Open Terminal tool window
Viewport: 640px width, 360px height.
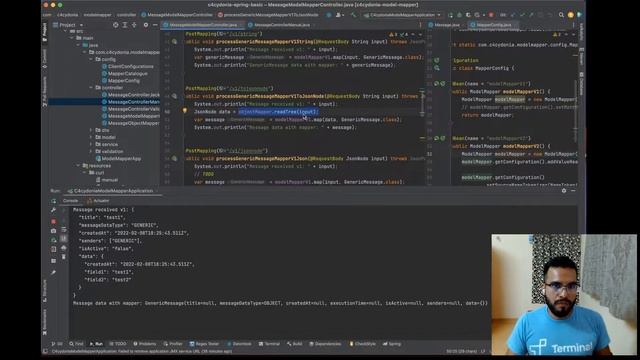269,344
